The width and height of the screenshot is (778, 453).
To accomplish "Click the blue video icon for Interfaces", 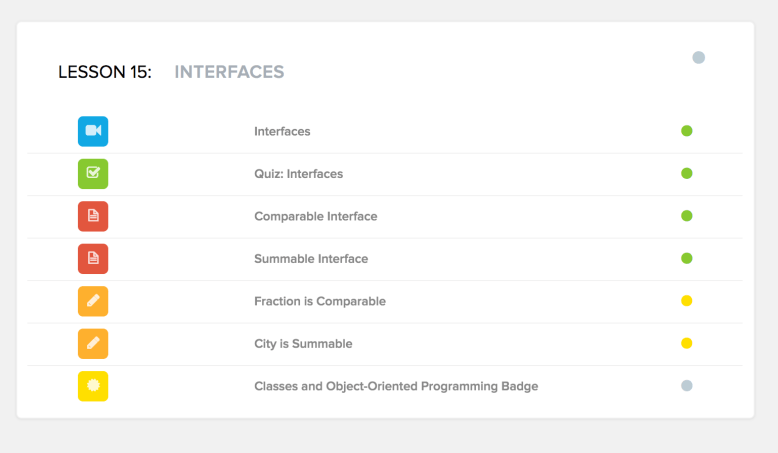I will 93,131.
